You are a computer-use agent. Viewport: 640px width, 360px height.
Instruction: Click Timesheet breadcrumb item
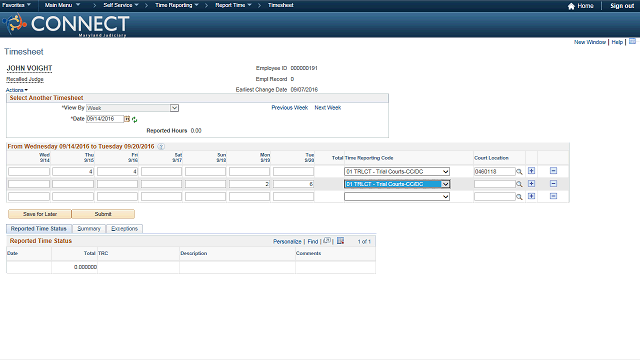coord(281,5)
